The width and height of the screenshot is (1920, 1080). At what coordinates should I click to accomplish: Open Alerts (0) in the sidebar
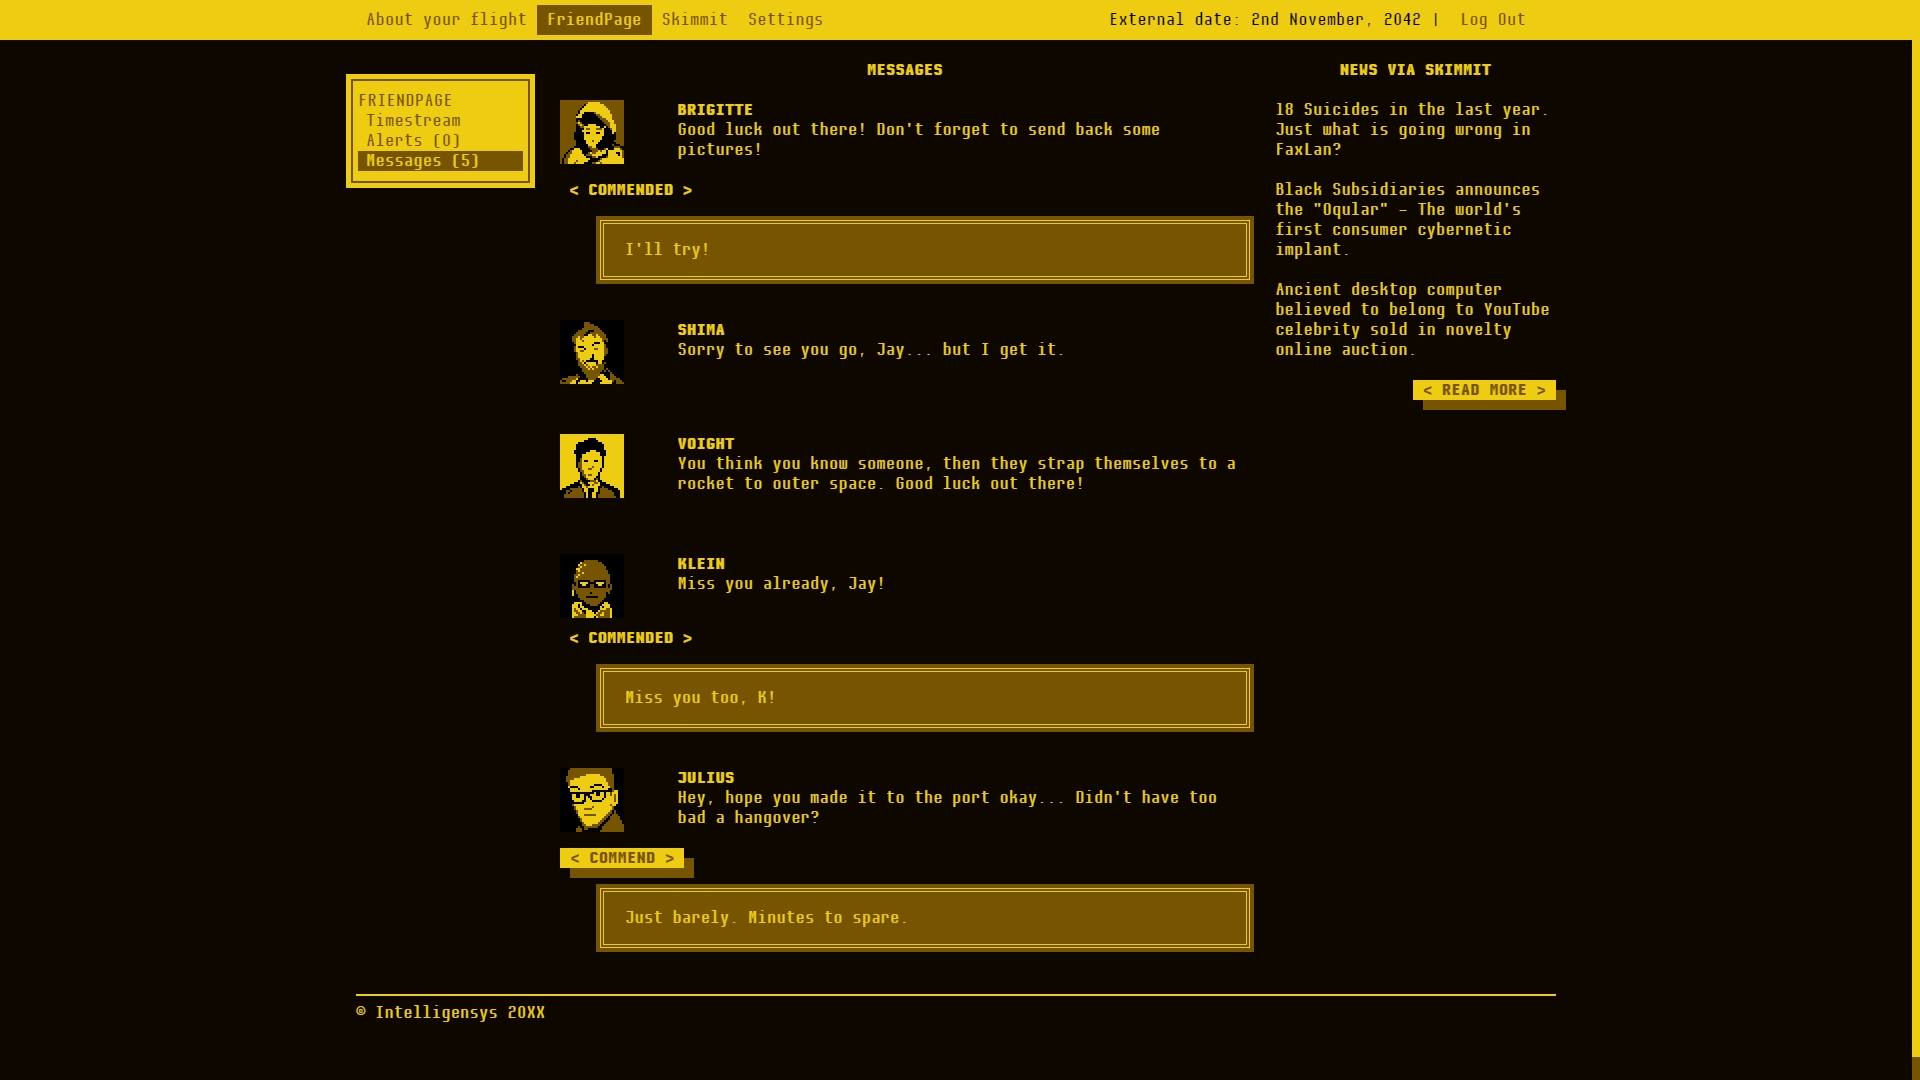click(413, 141)
